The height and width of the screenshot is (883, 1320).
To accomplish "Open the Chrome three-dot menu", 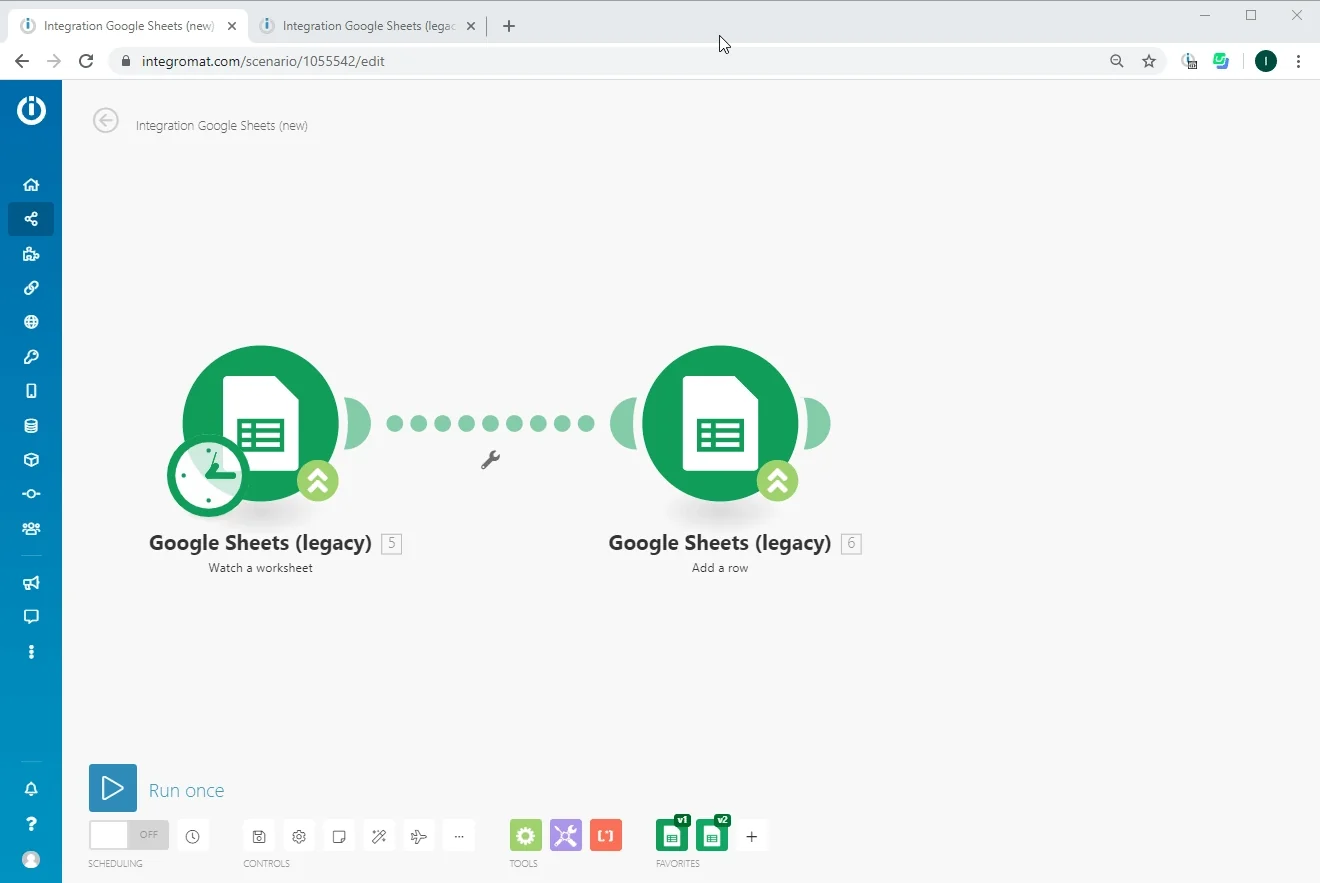I will tap(1298, 61).
